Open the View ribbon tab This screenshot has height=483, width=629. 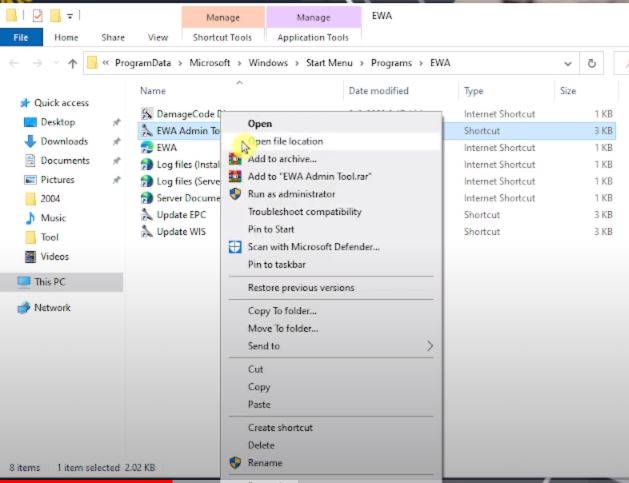tap(158, 37)
